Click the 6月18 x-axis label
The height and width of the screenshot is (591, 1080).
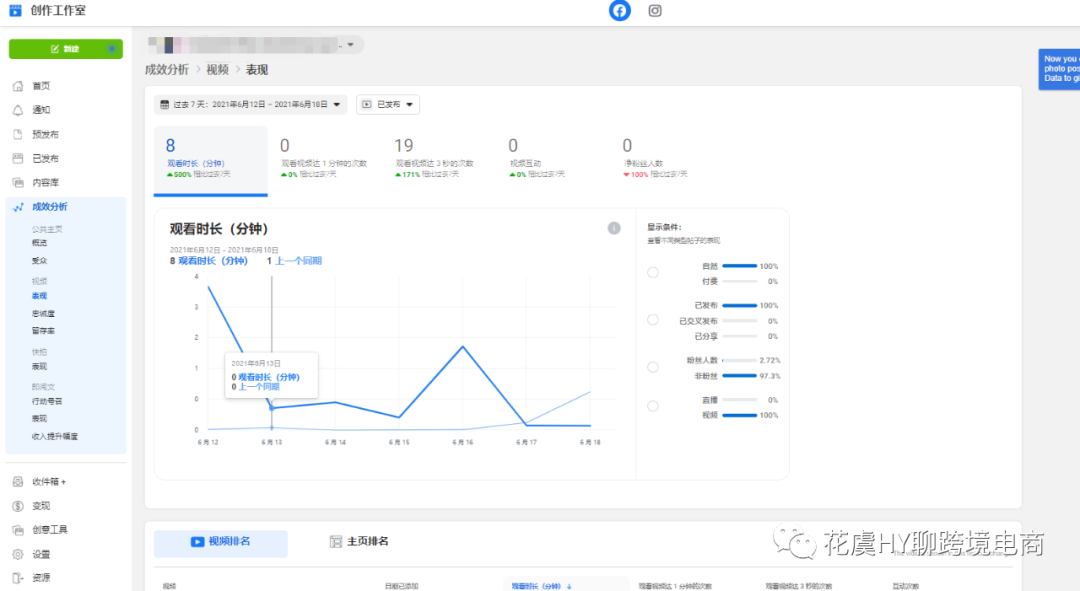(590, 442)
